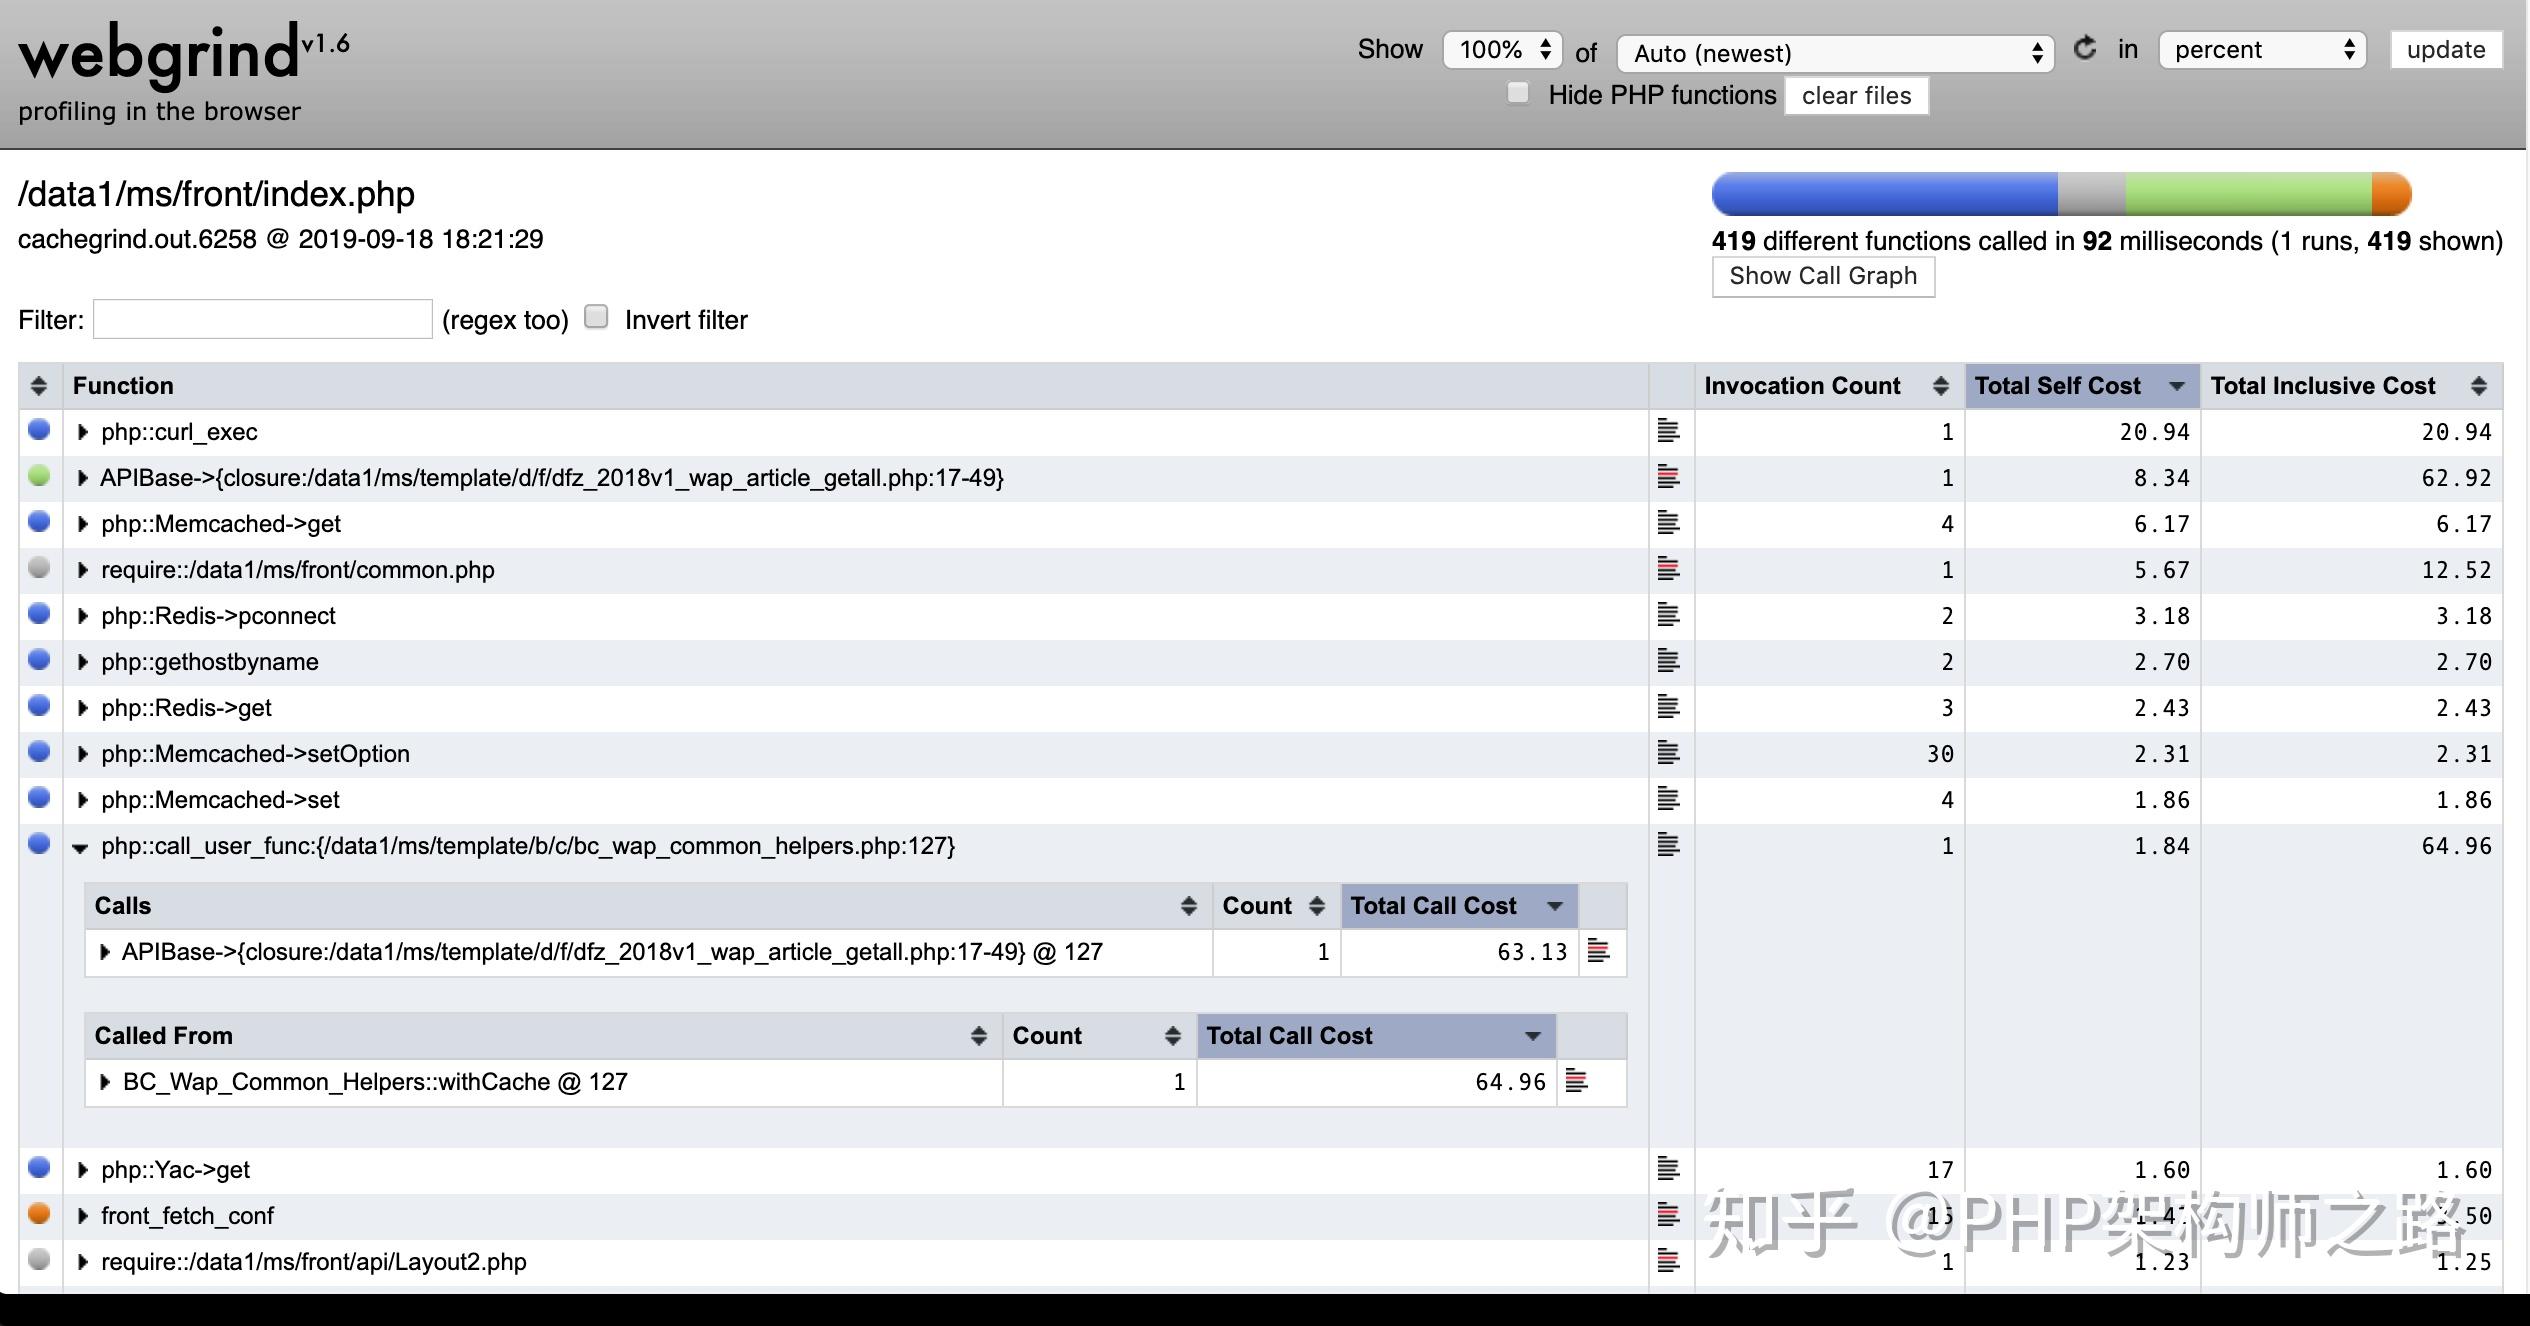Collapse the php::call_user_func expanded row

(81, 847)
